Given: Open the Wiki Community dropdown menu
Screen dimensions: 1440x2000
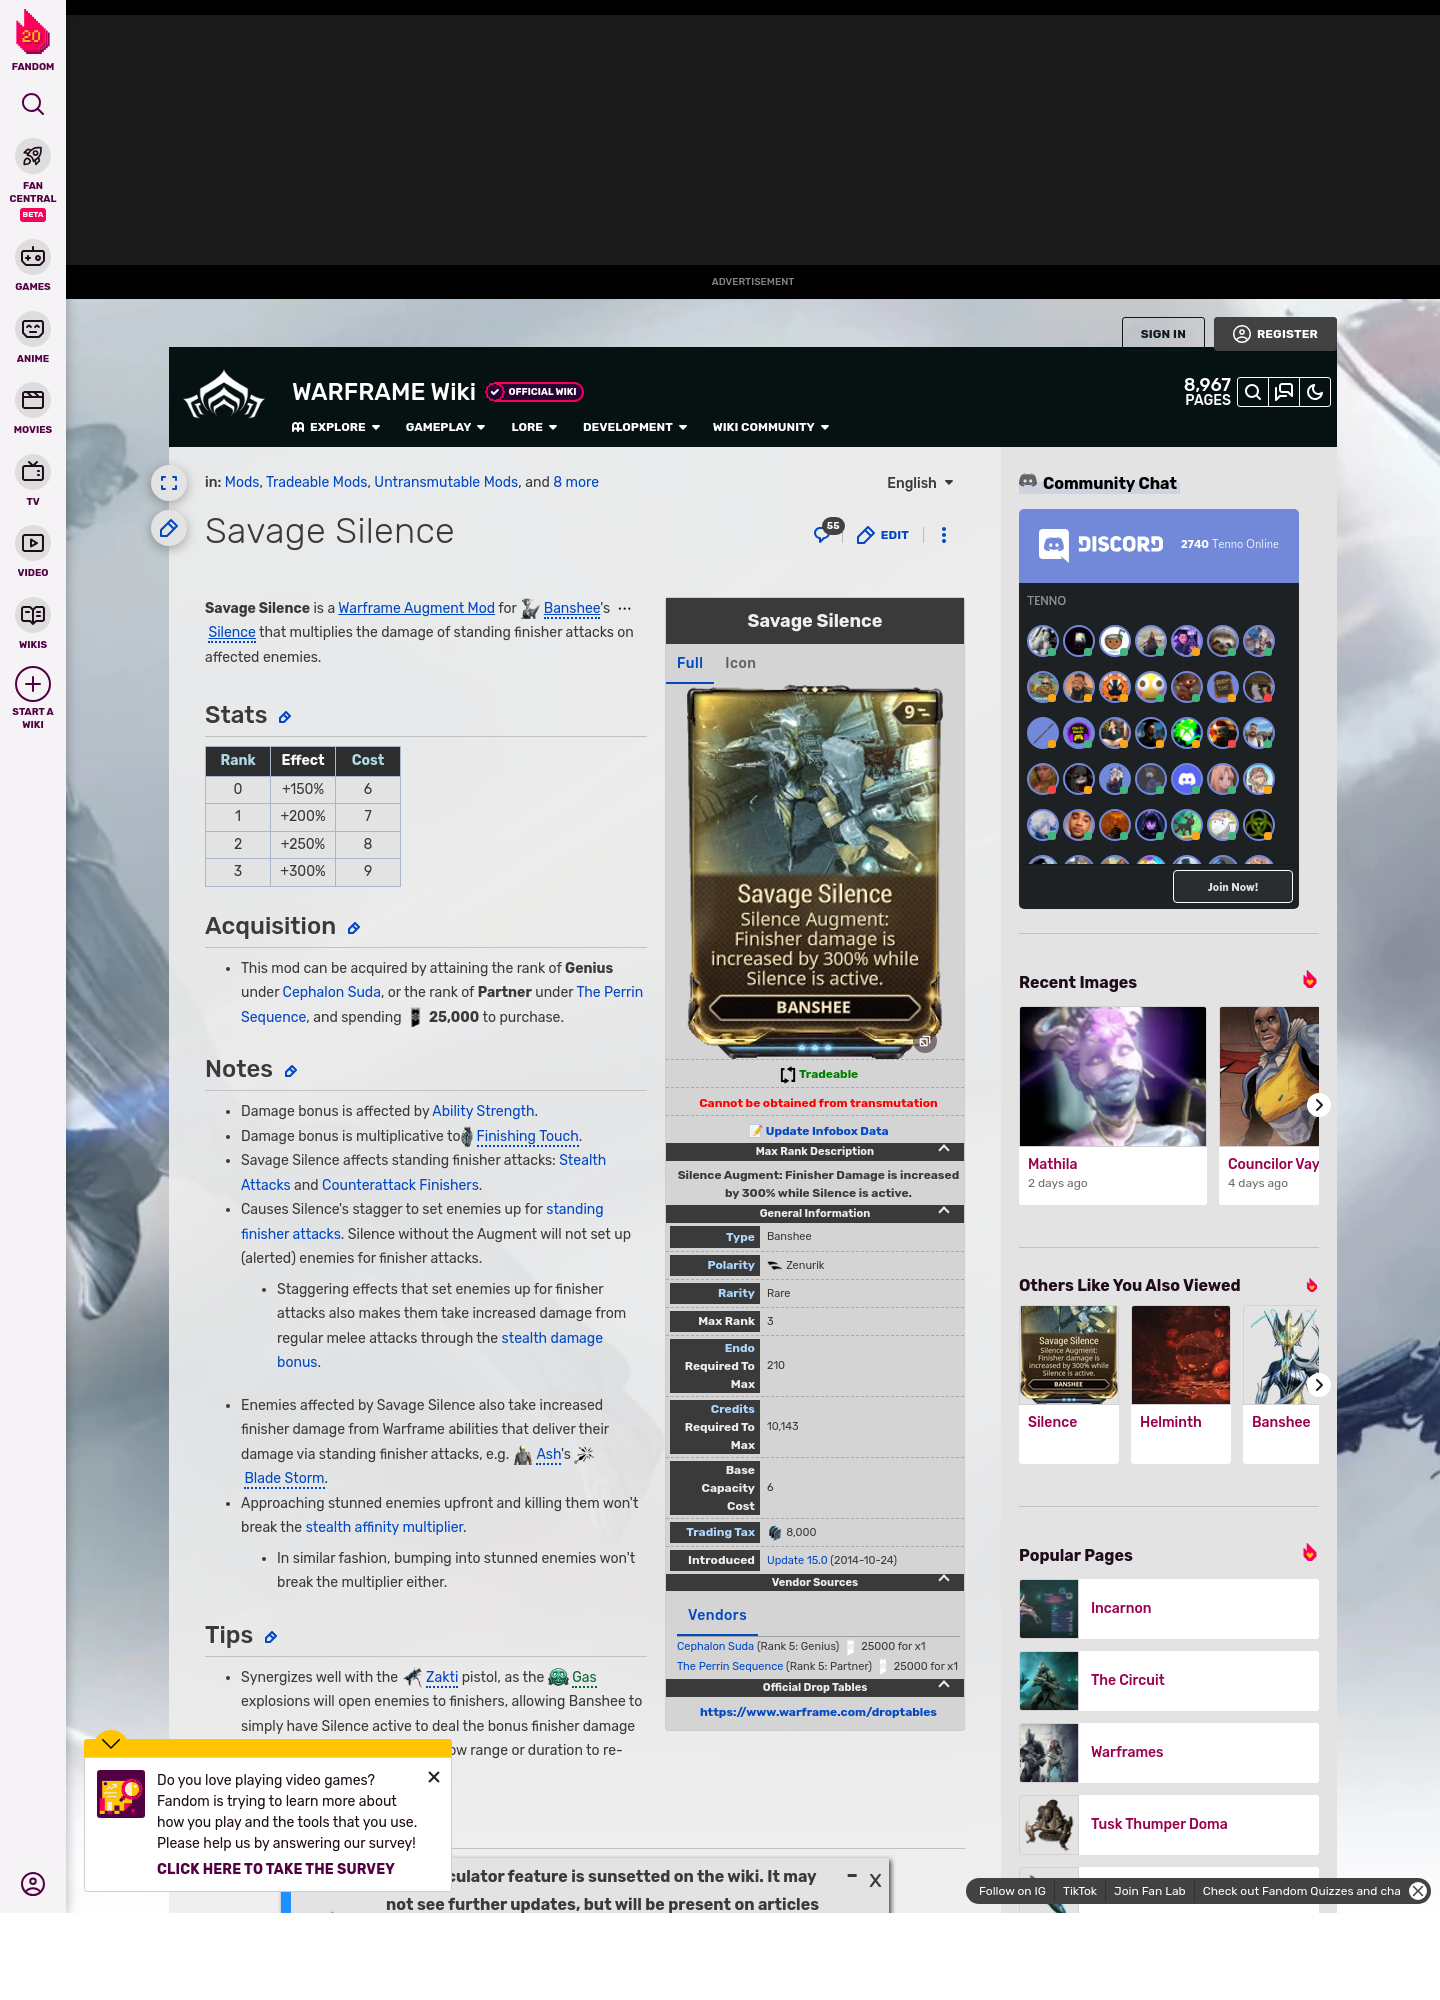Looking at the screenshot, I should coord(771,427).
